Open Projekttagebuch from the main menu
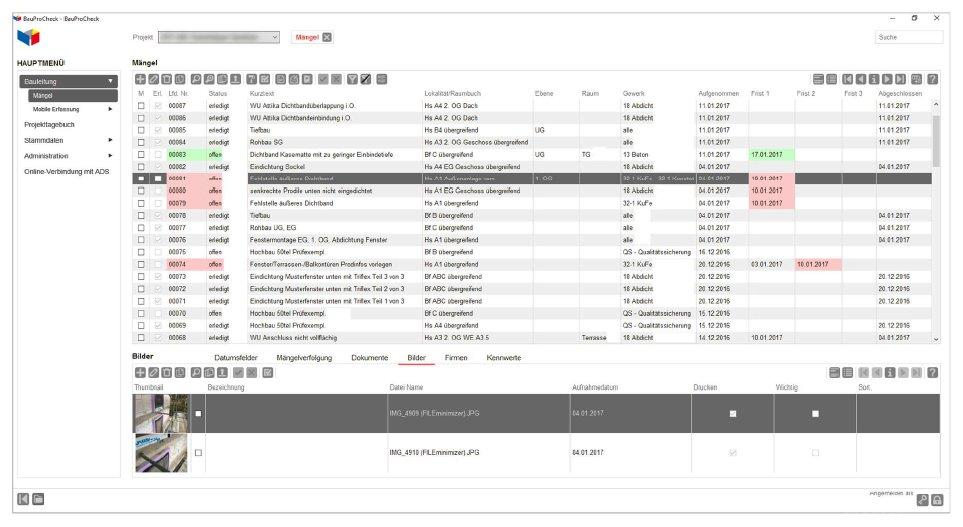963x527 pixels. coord(49,125)
